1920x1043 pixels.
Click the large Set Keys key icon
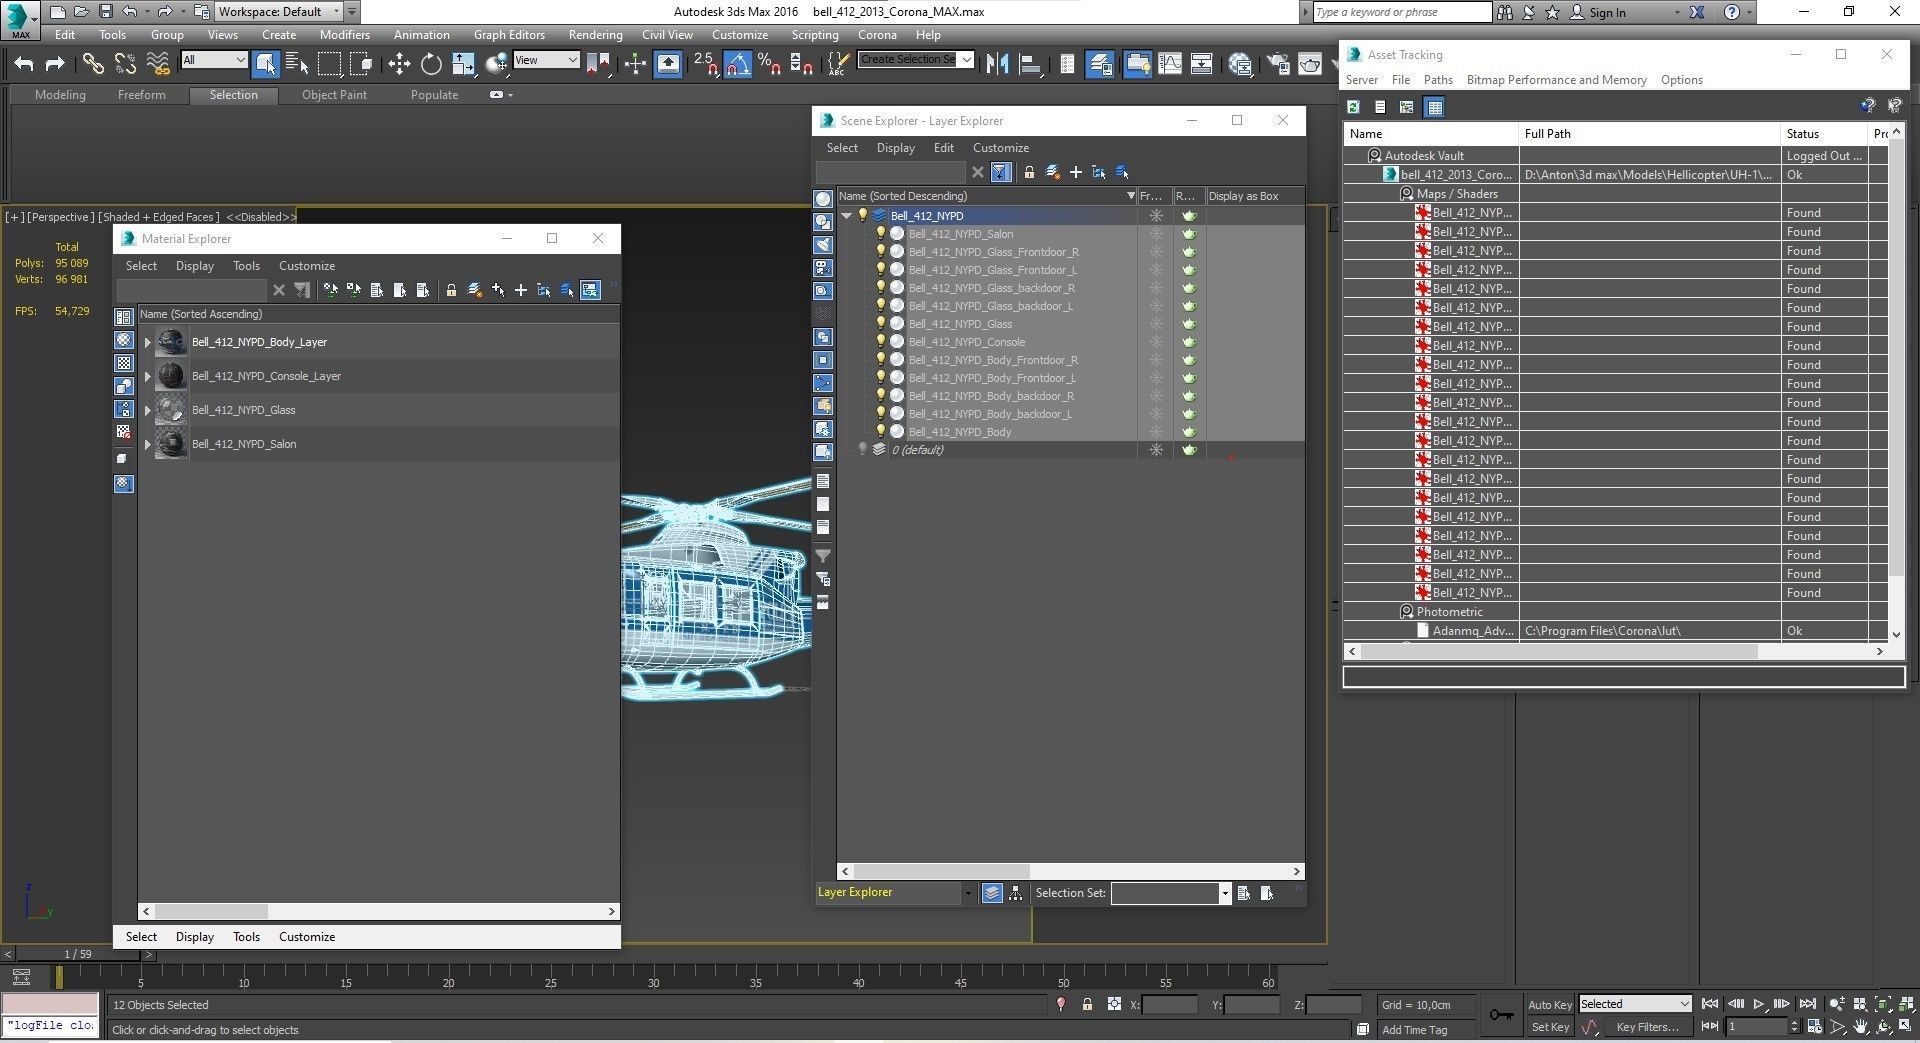point(1501,1015)
